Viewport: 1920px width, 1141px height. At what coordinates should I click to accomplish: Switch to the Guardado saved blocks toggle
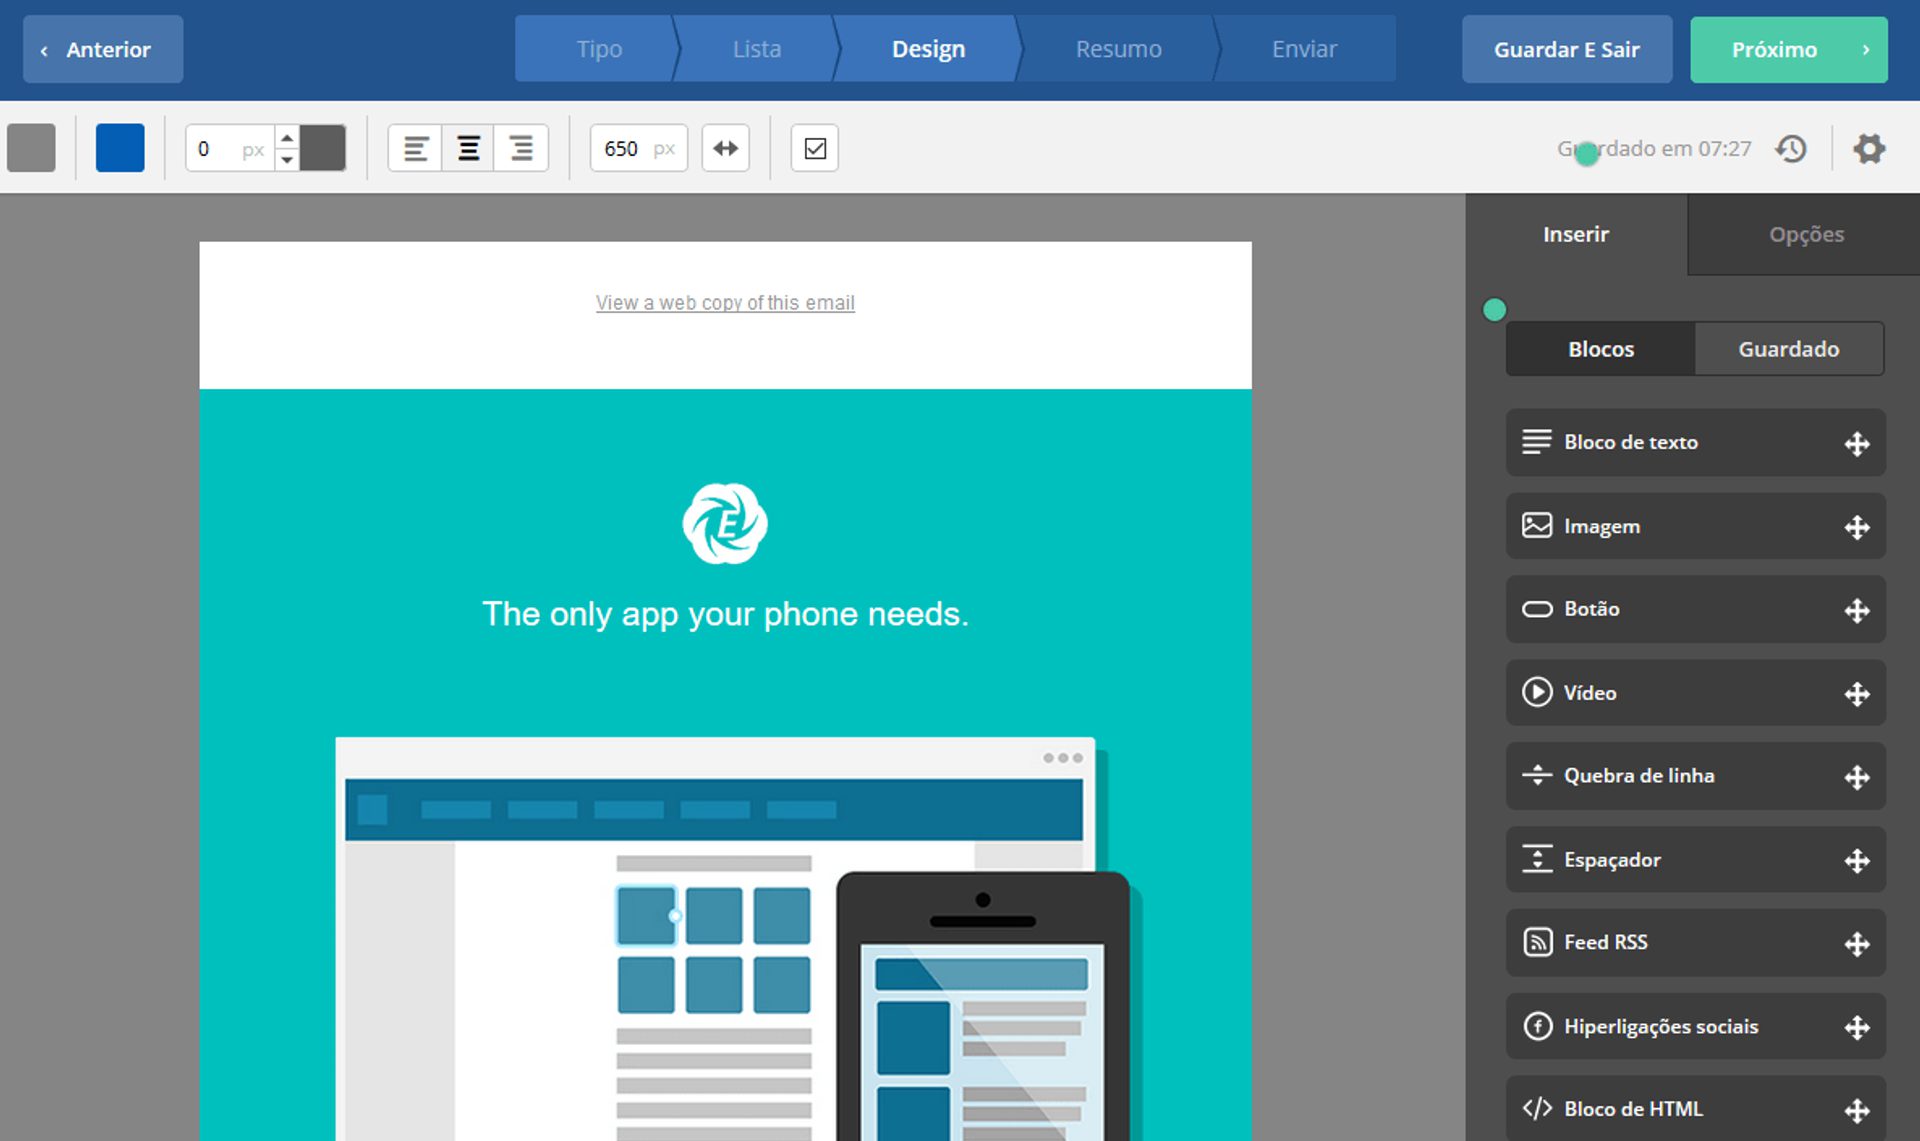point(1788,349)
